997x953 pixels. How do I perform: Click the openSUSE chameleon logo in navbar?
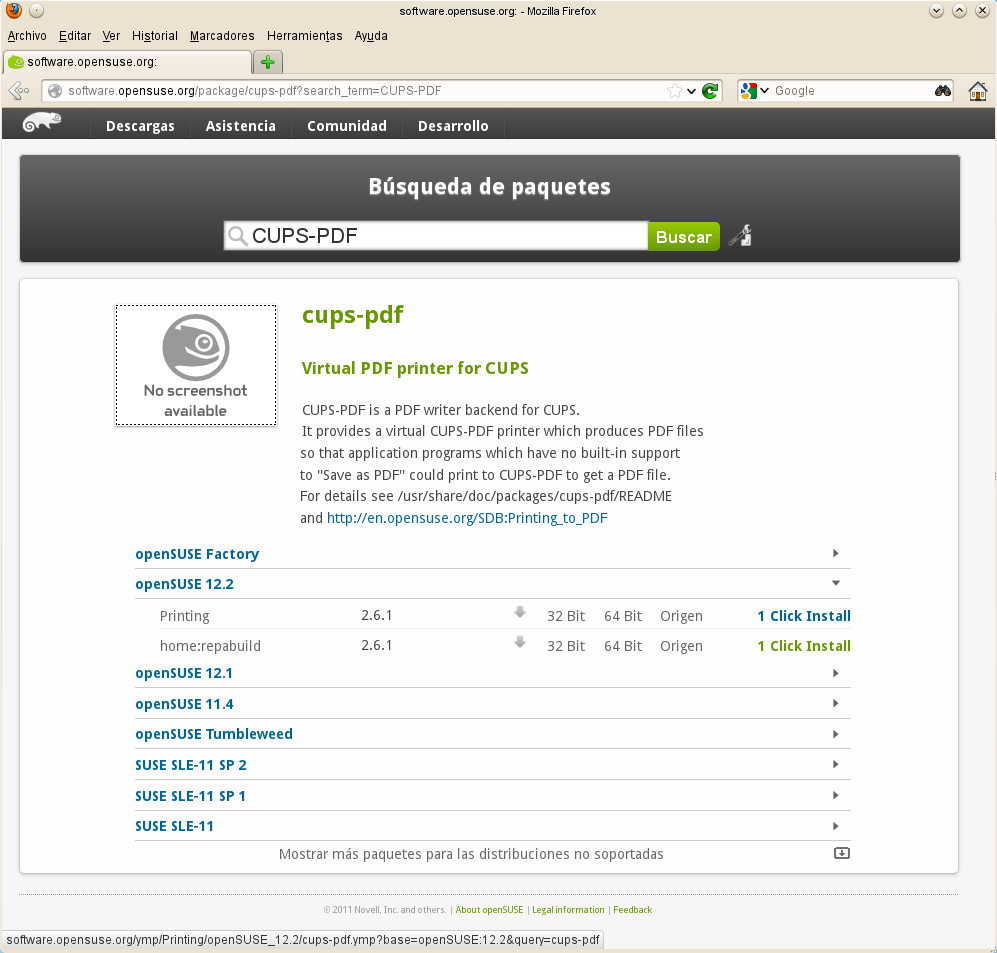click(42, 121)
